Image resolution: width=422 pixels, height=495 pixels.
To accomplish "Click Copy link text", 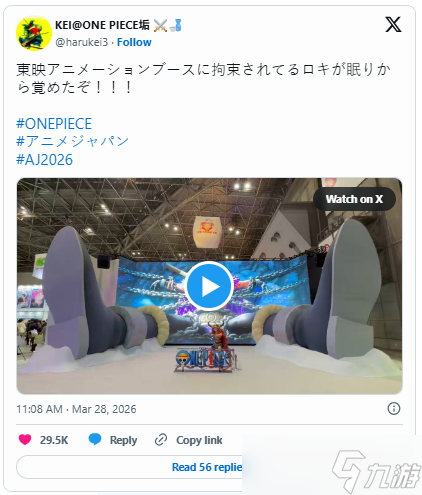I will click(x=199, y=440).
